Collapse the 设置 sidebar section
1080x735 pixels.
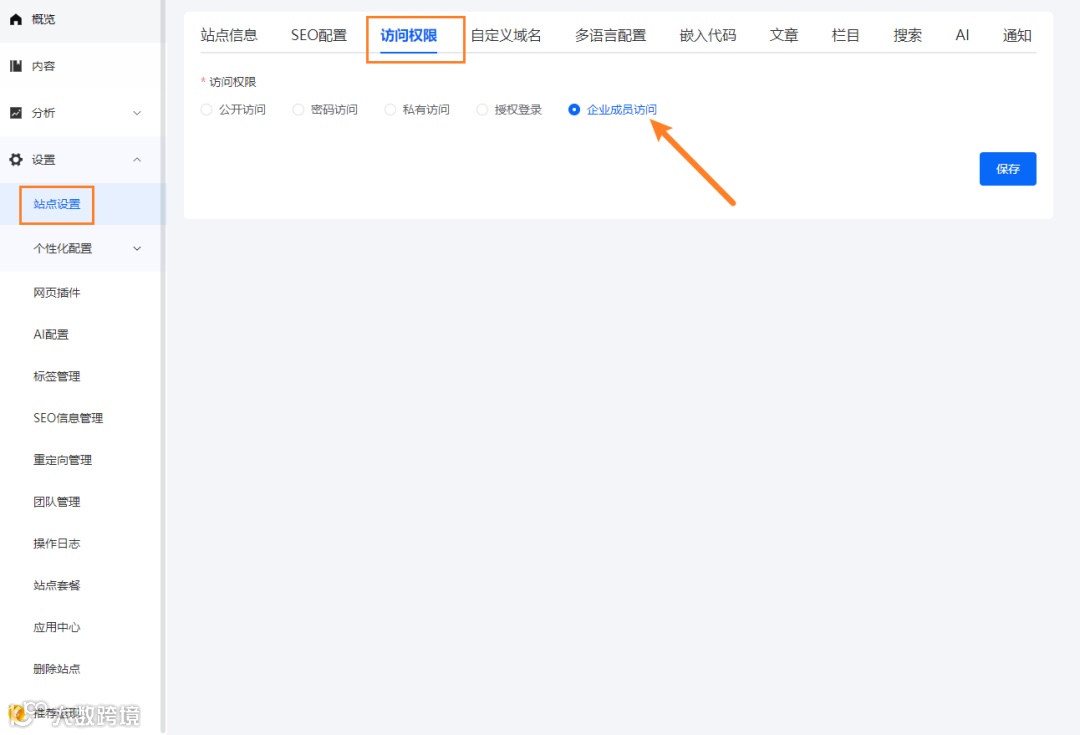click(x=136, y=159)
